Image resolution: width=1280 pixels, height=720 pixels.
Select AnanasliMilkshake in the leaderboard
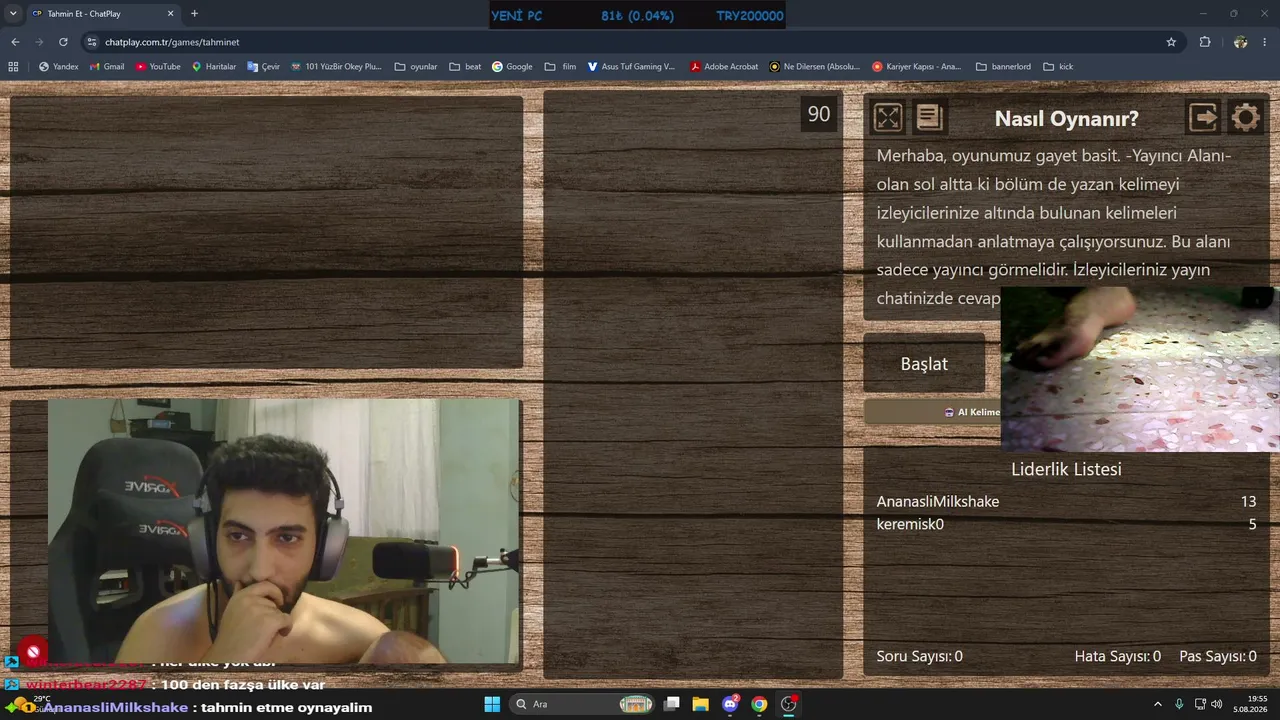click(x=938, y=502)
